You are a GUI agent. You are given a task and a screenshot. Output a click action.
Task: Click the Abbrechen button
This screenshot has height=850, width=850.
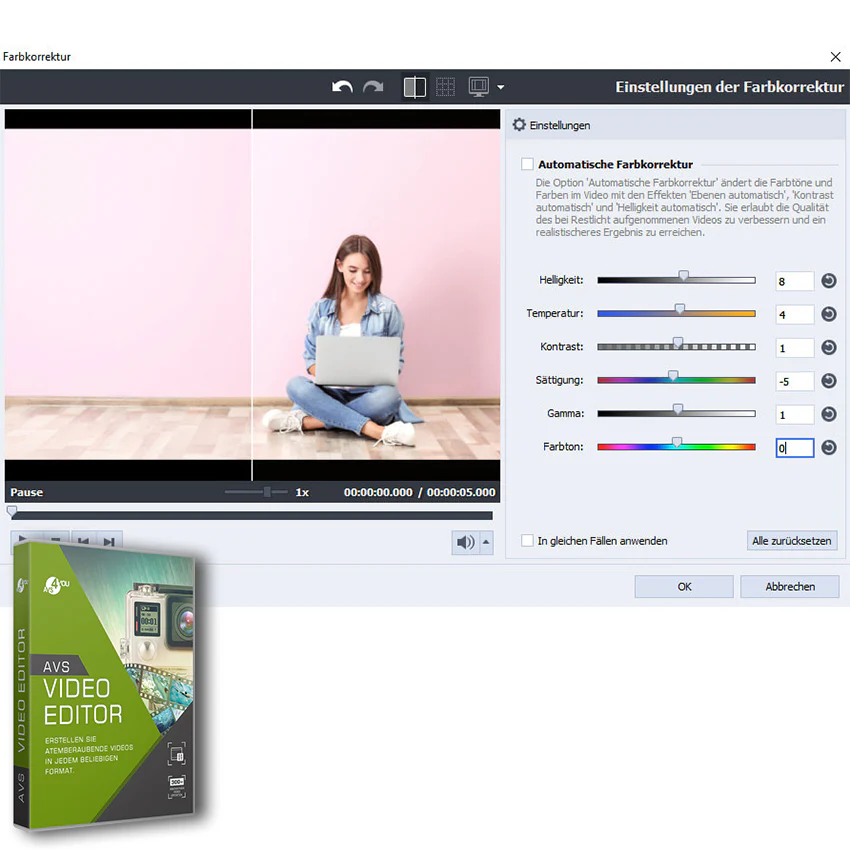[790, 587]
